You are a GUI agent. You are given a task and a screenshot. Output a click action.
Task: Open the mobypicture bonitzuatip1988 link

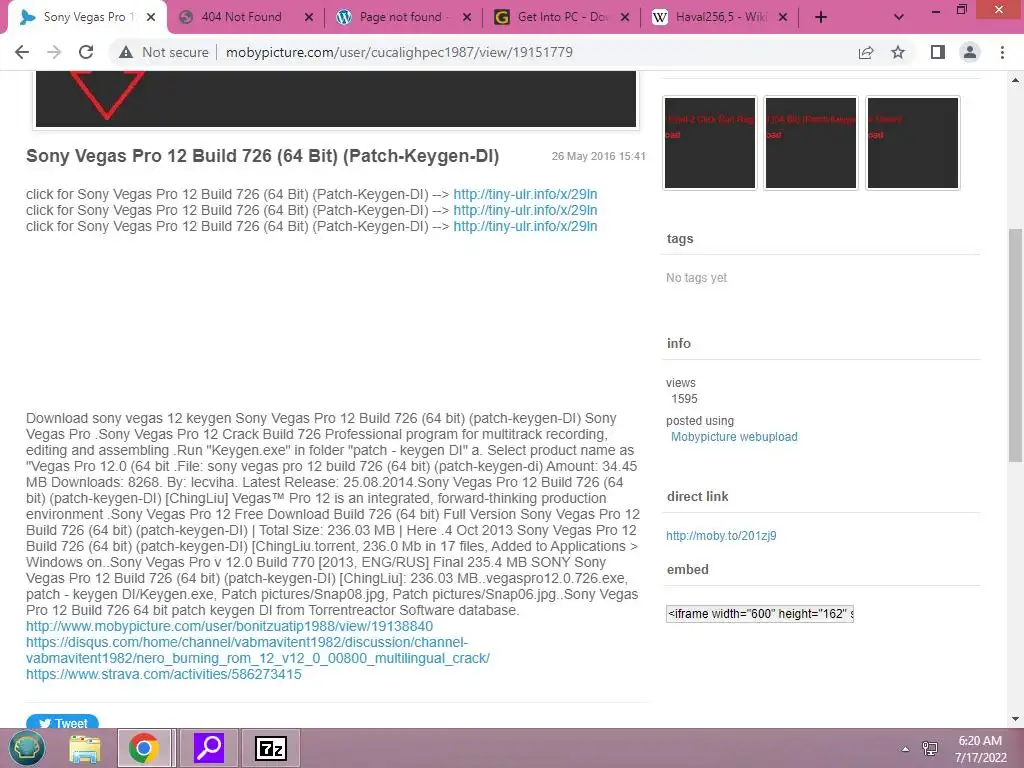click(x=229, y=626)
